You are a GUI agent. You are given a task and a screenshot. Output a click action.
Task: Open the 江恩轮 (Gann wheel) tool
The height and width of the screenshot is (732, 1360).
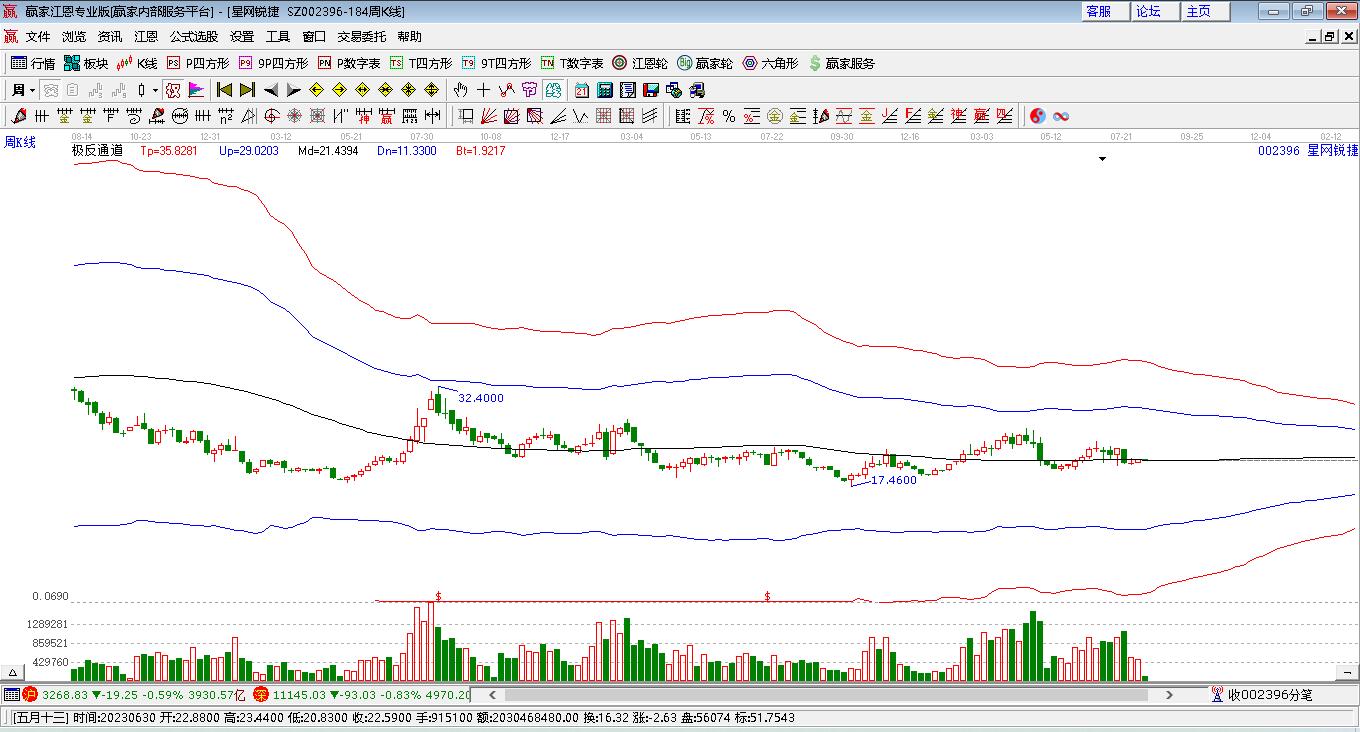pyautogui.click(x=640, y=63)
